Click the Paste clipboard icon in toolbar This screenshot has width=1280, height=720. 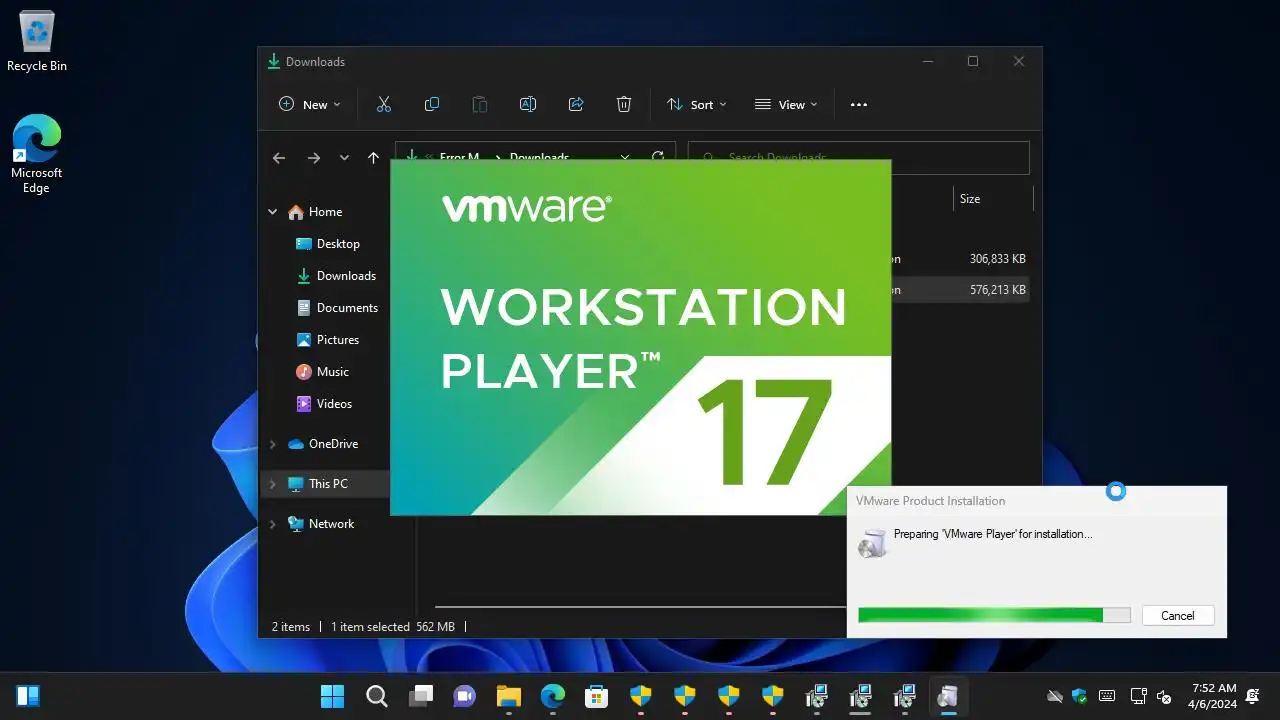tap(480, 104)
